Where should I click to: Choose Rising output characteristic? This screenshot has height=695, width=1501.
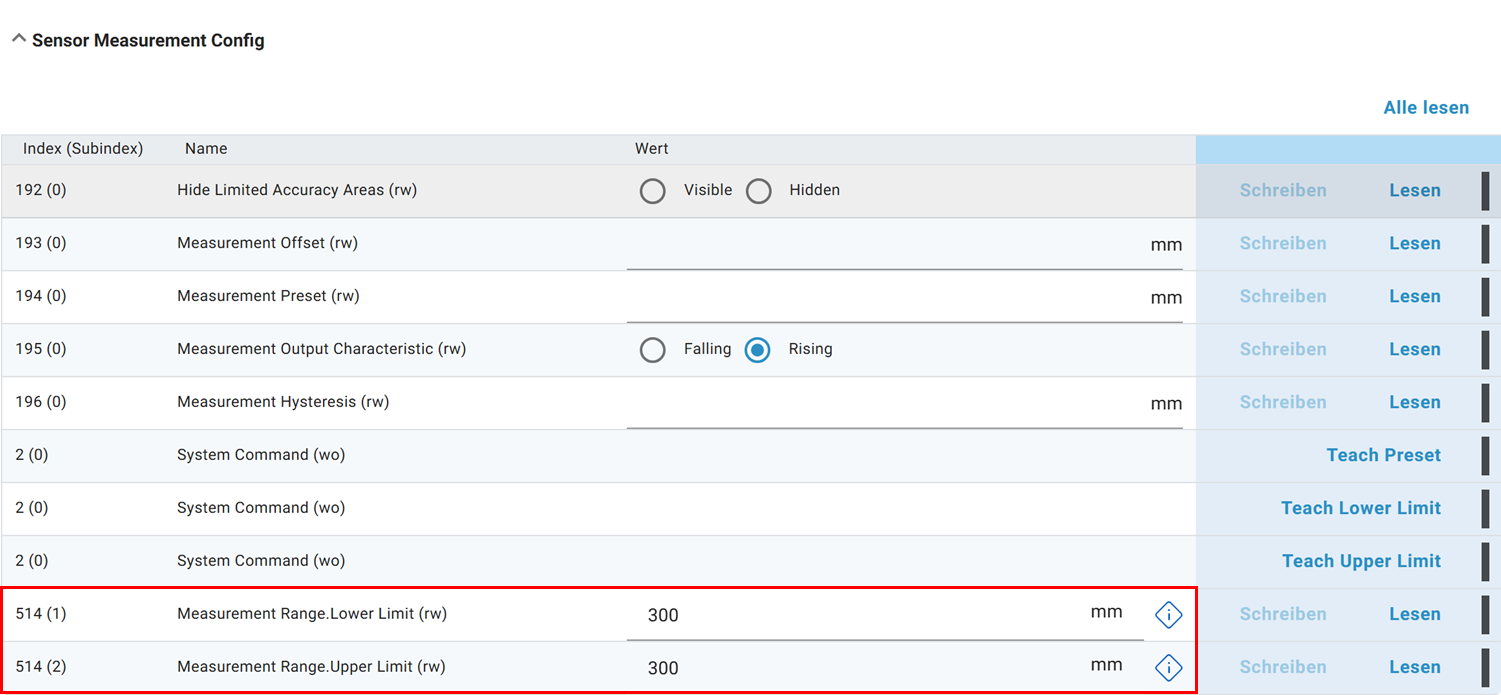tap(758, 350)
